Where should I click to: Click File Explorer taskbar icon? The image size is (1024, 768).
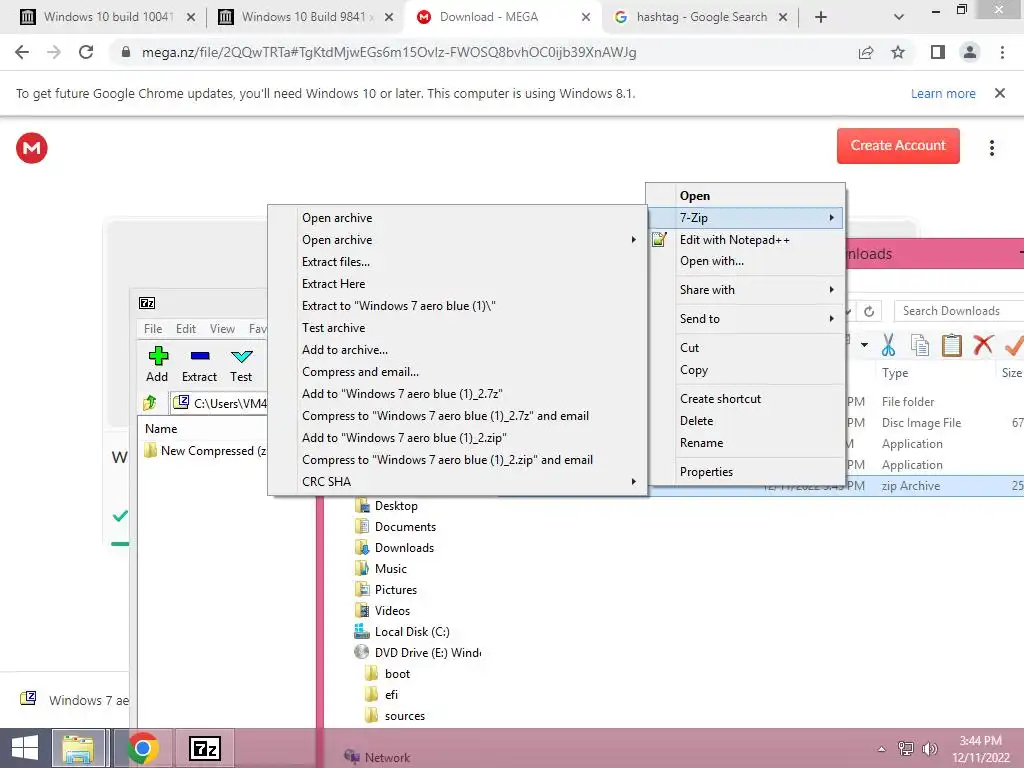[78, 748]
